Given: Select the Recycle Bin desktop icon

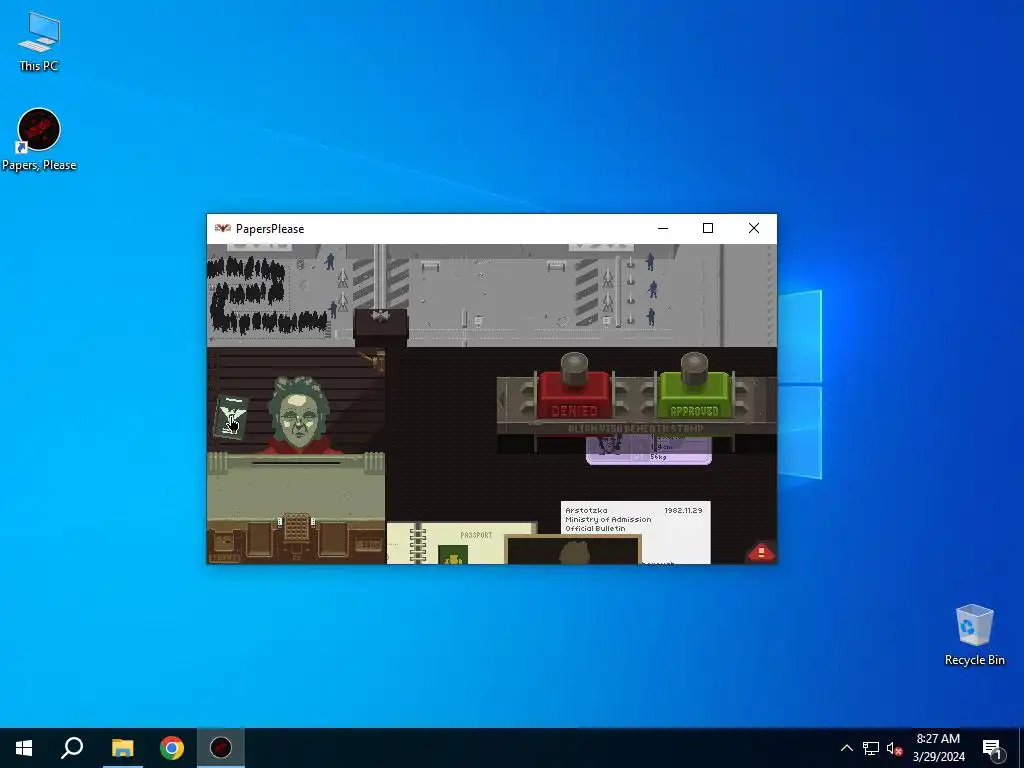Looking at the screenshot, I should (x=974, y=634).
